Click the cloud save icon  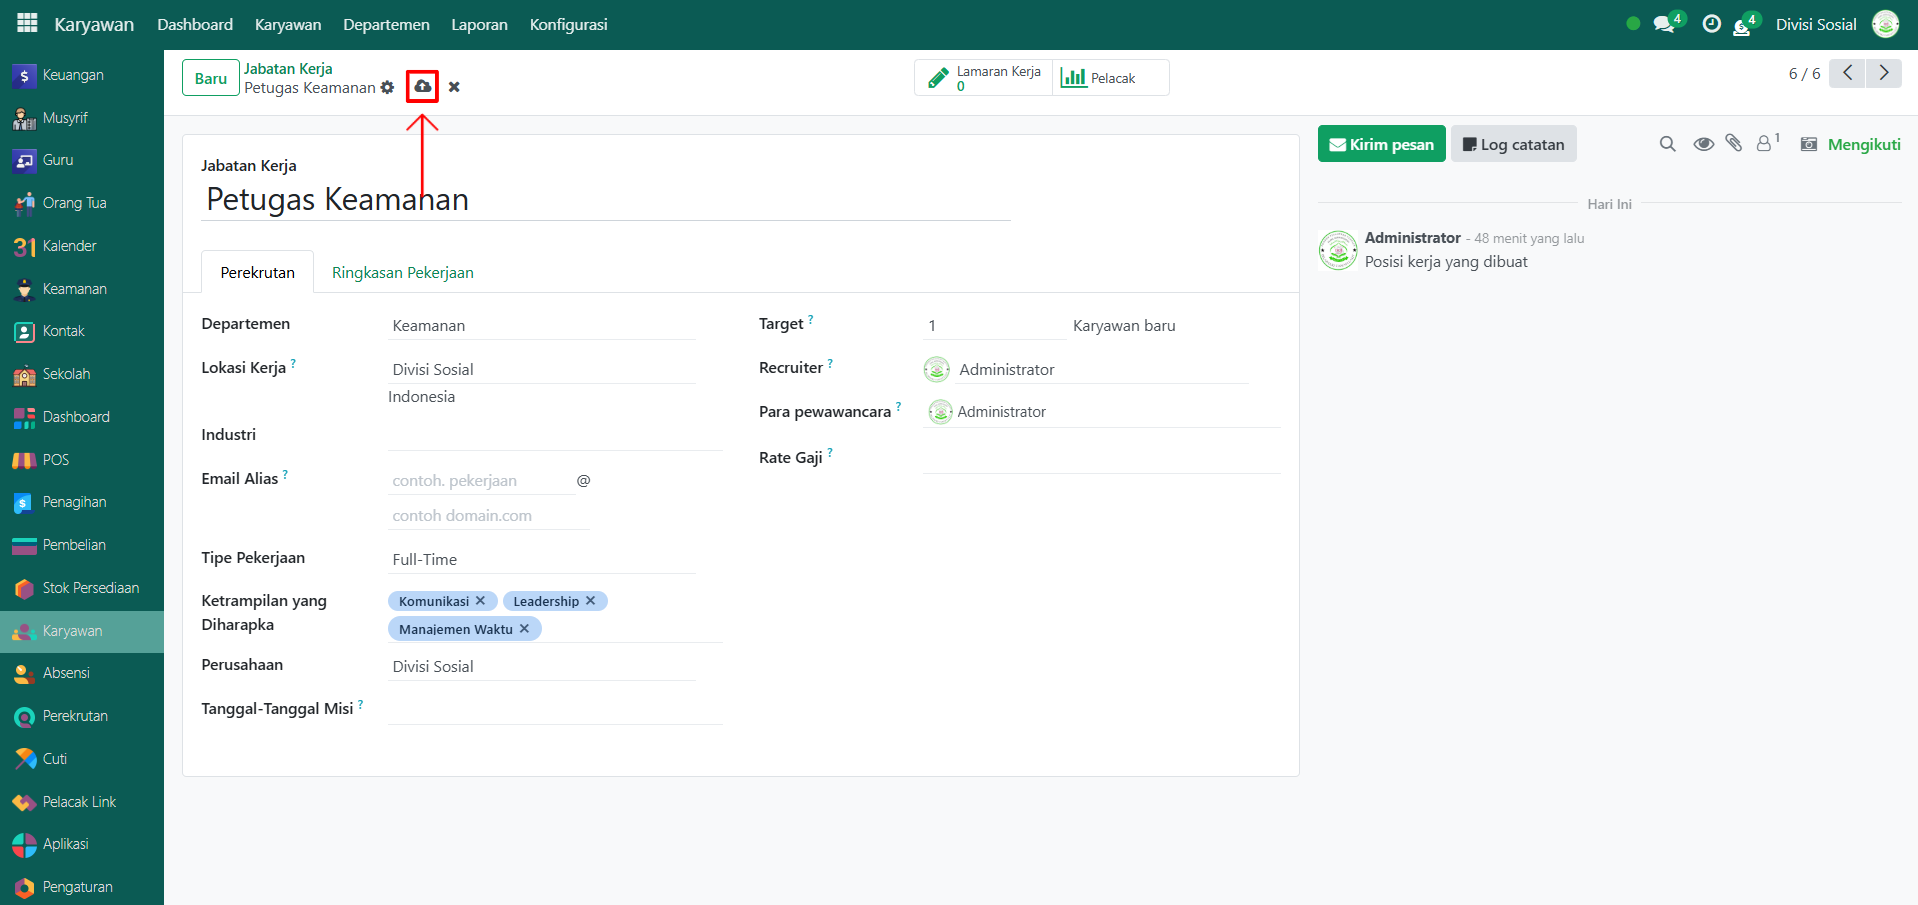click(422, 87)
